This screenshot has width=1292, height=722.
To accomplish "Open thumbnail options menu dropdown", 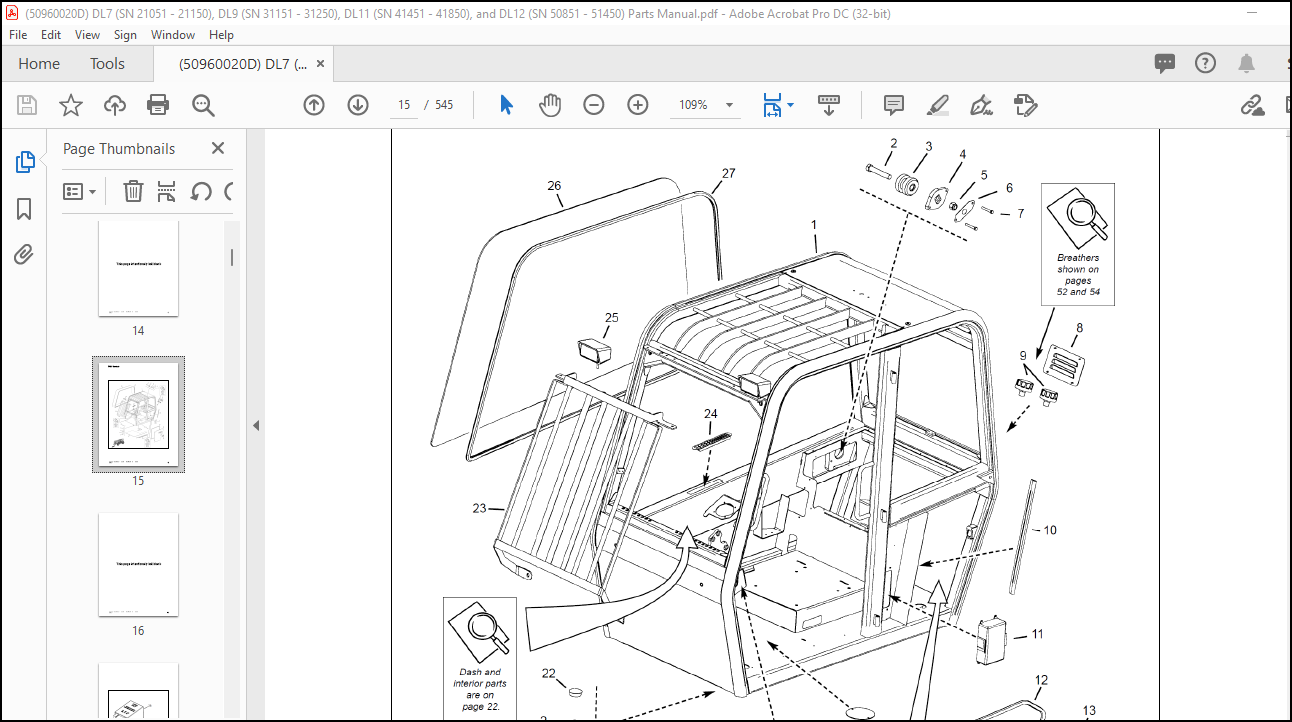I will coord(80,191).
